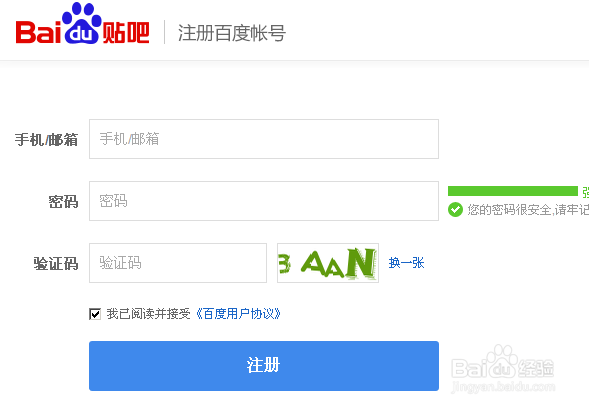The image size is (589, 408).
Task: Click the 手机/邮箱 field label
Action: tap(46, 140)
